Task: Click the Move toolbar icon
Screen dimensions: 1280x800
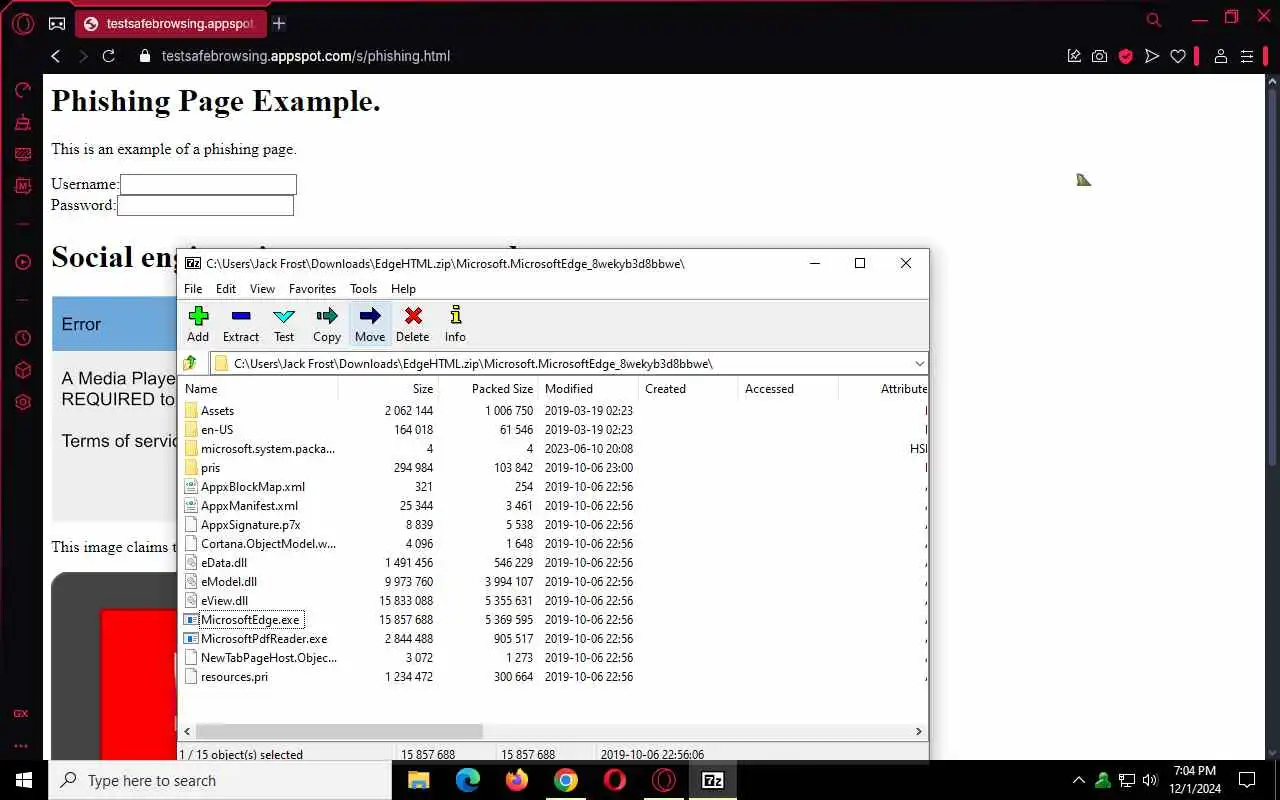Action: 370,324
